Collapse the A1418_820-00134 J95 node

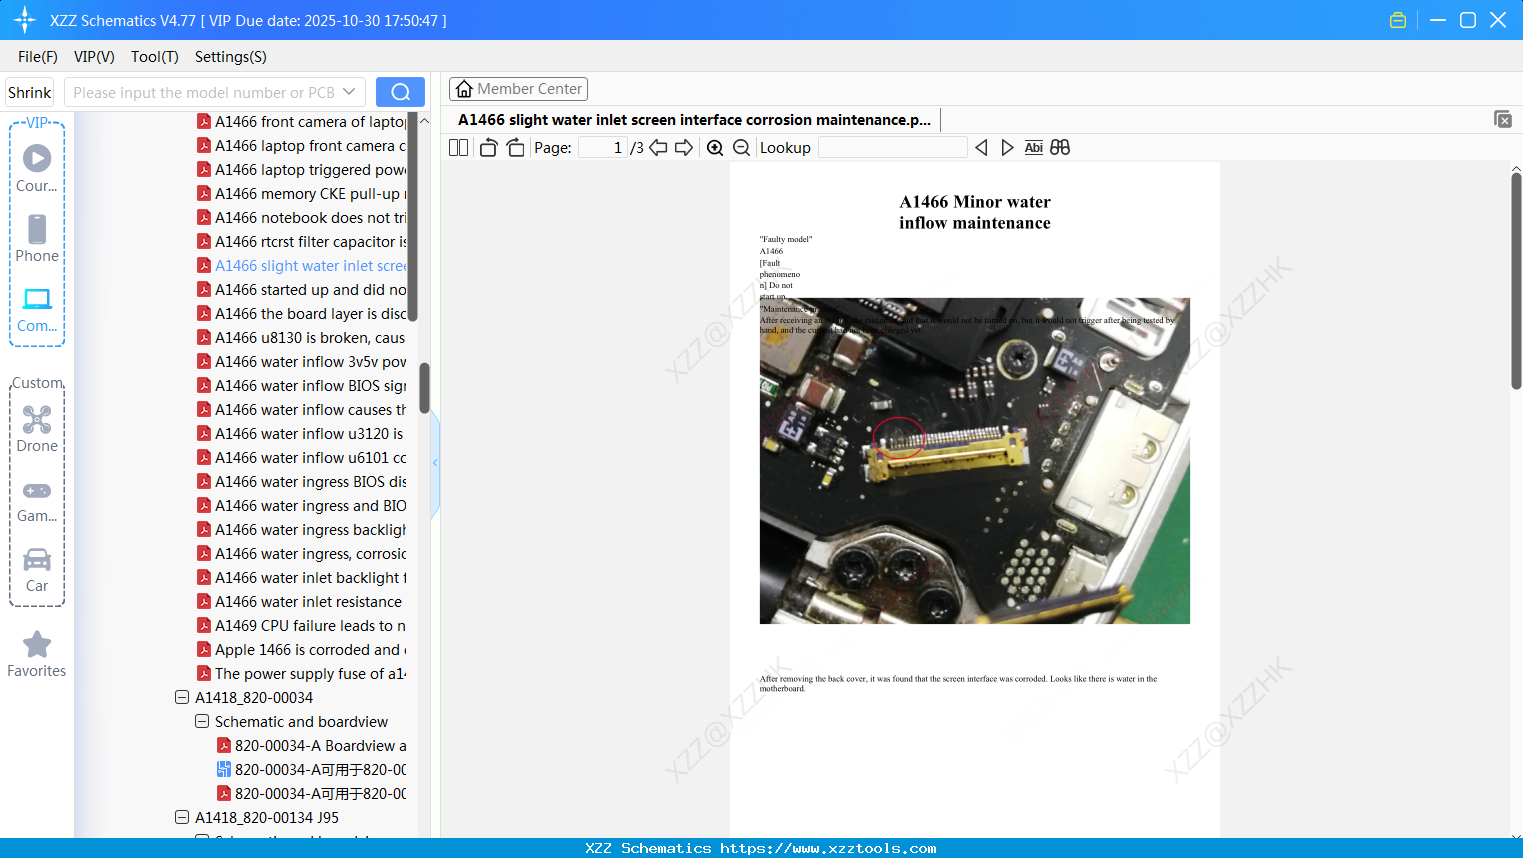coord(182,817)
